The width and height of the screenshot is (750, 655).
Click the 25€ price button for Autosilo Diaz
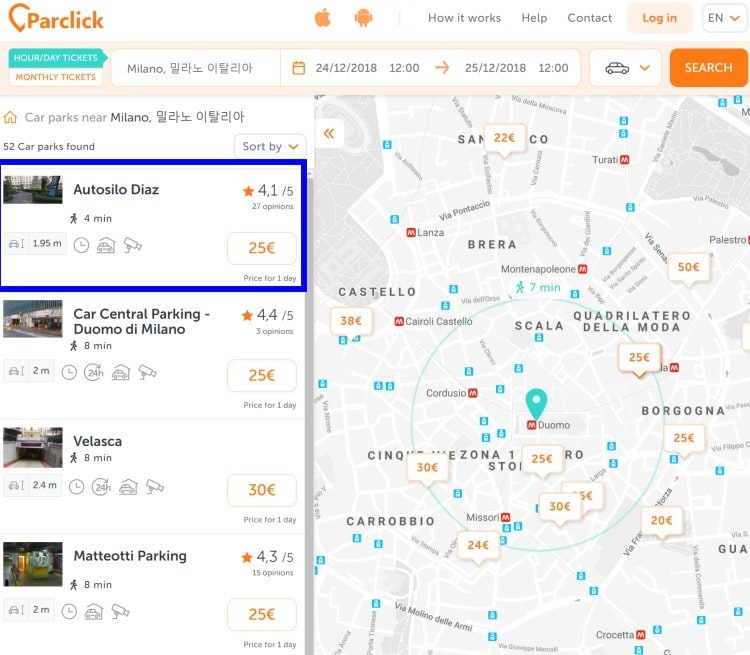tap(262, 248)
